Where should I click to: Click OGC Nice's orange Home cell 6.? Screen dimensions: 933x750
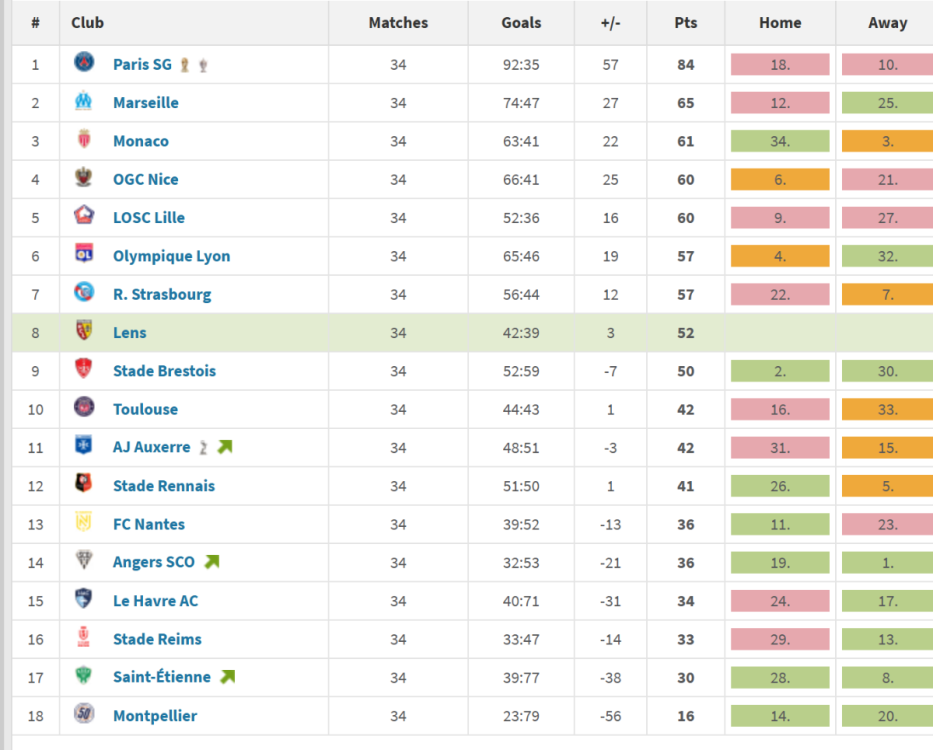[780, 179]
